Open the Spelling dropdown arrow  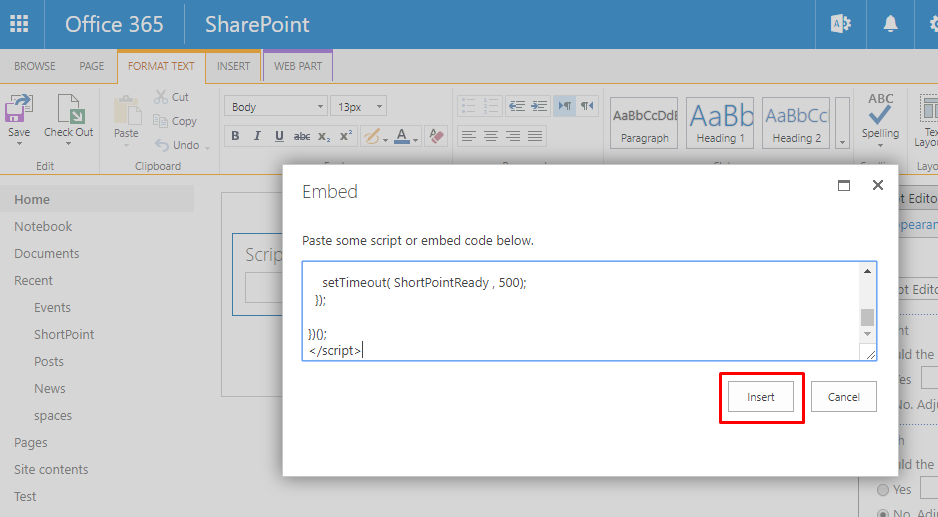(880, 144)
